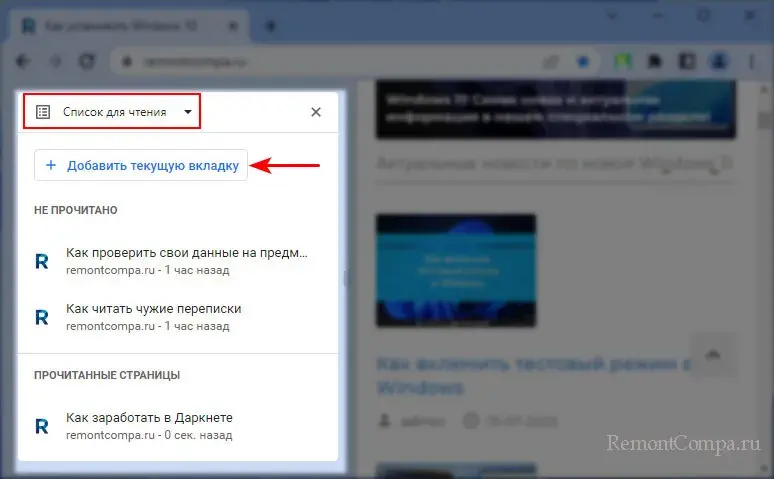Click favicon of 'Как заработать в Даркнете'

[x=42, y=426]
